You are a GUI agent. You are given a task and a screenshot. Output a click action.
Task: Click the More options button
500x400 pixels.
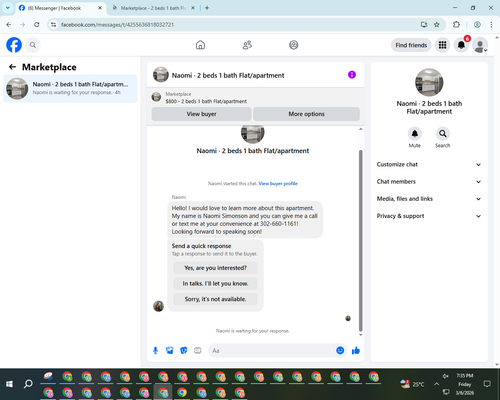(x=306, y=114)
